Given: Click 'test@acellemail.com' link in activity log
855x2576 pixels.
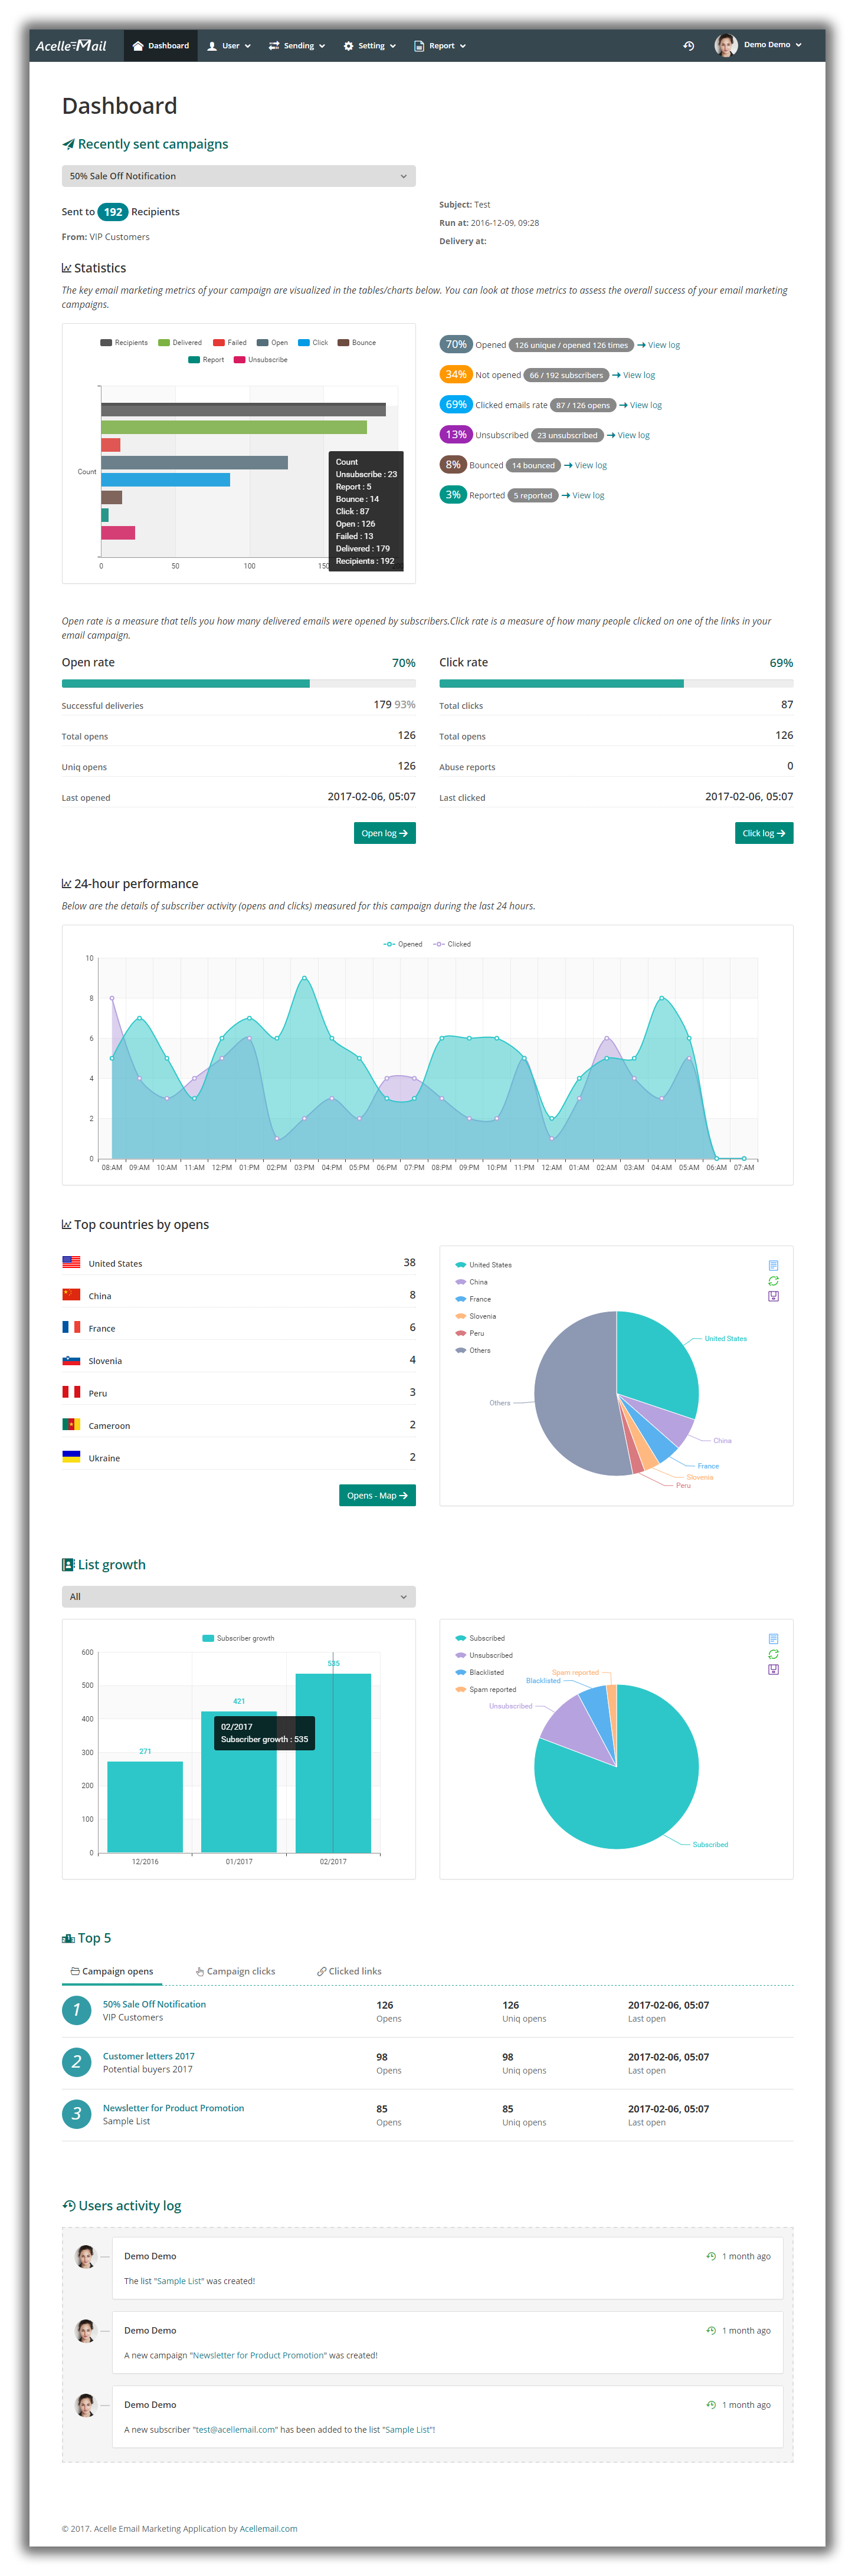Looking at the screenshot, I should point(235,2429).
